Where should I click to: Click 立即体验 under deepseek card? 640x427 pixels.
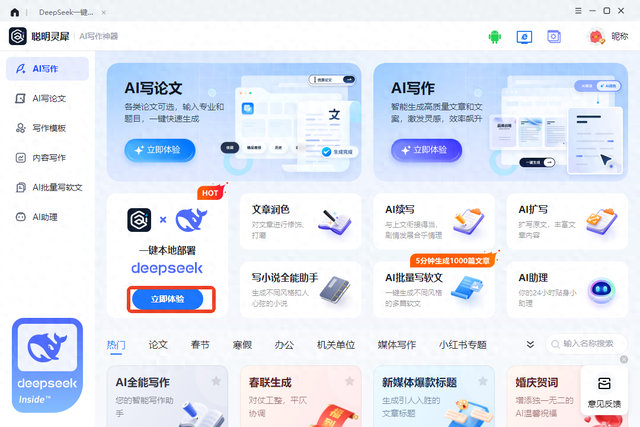168,299
